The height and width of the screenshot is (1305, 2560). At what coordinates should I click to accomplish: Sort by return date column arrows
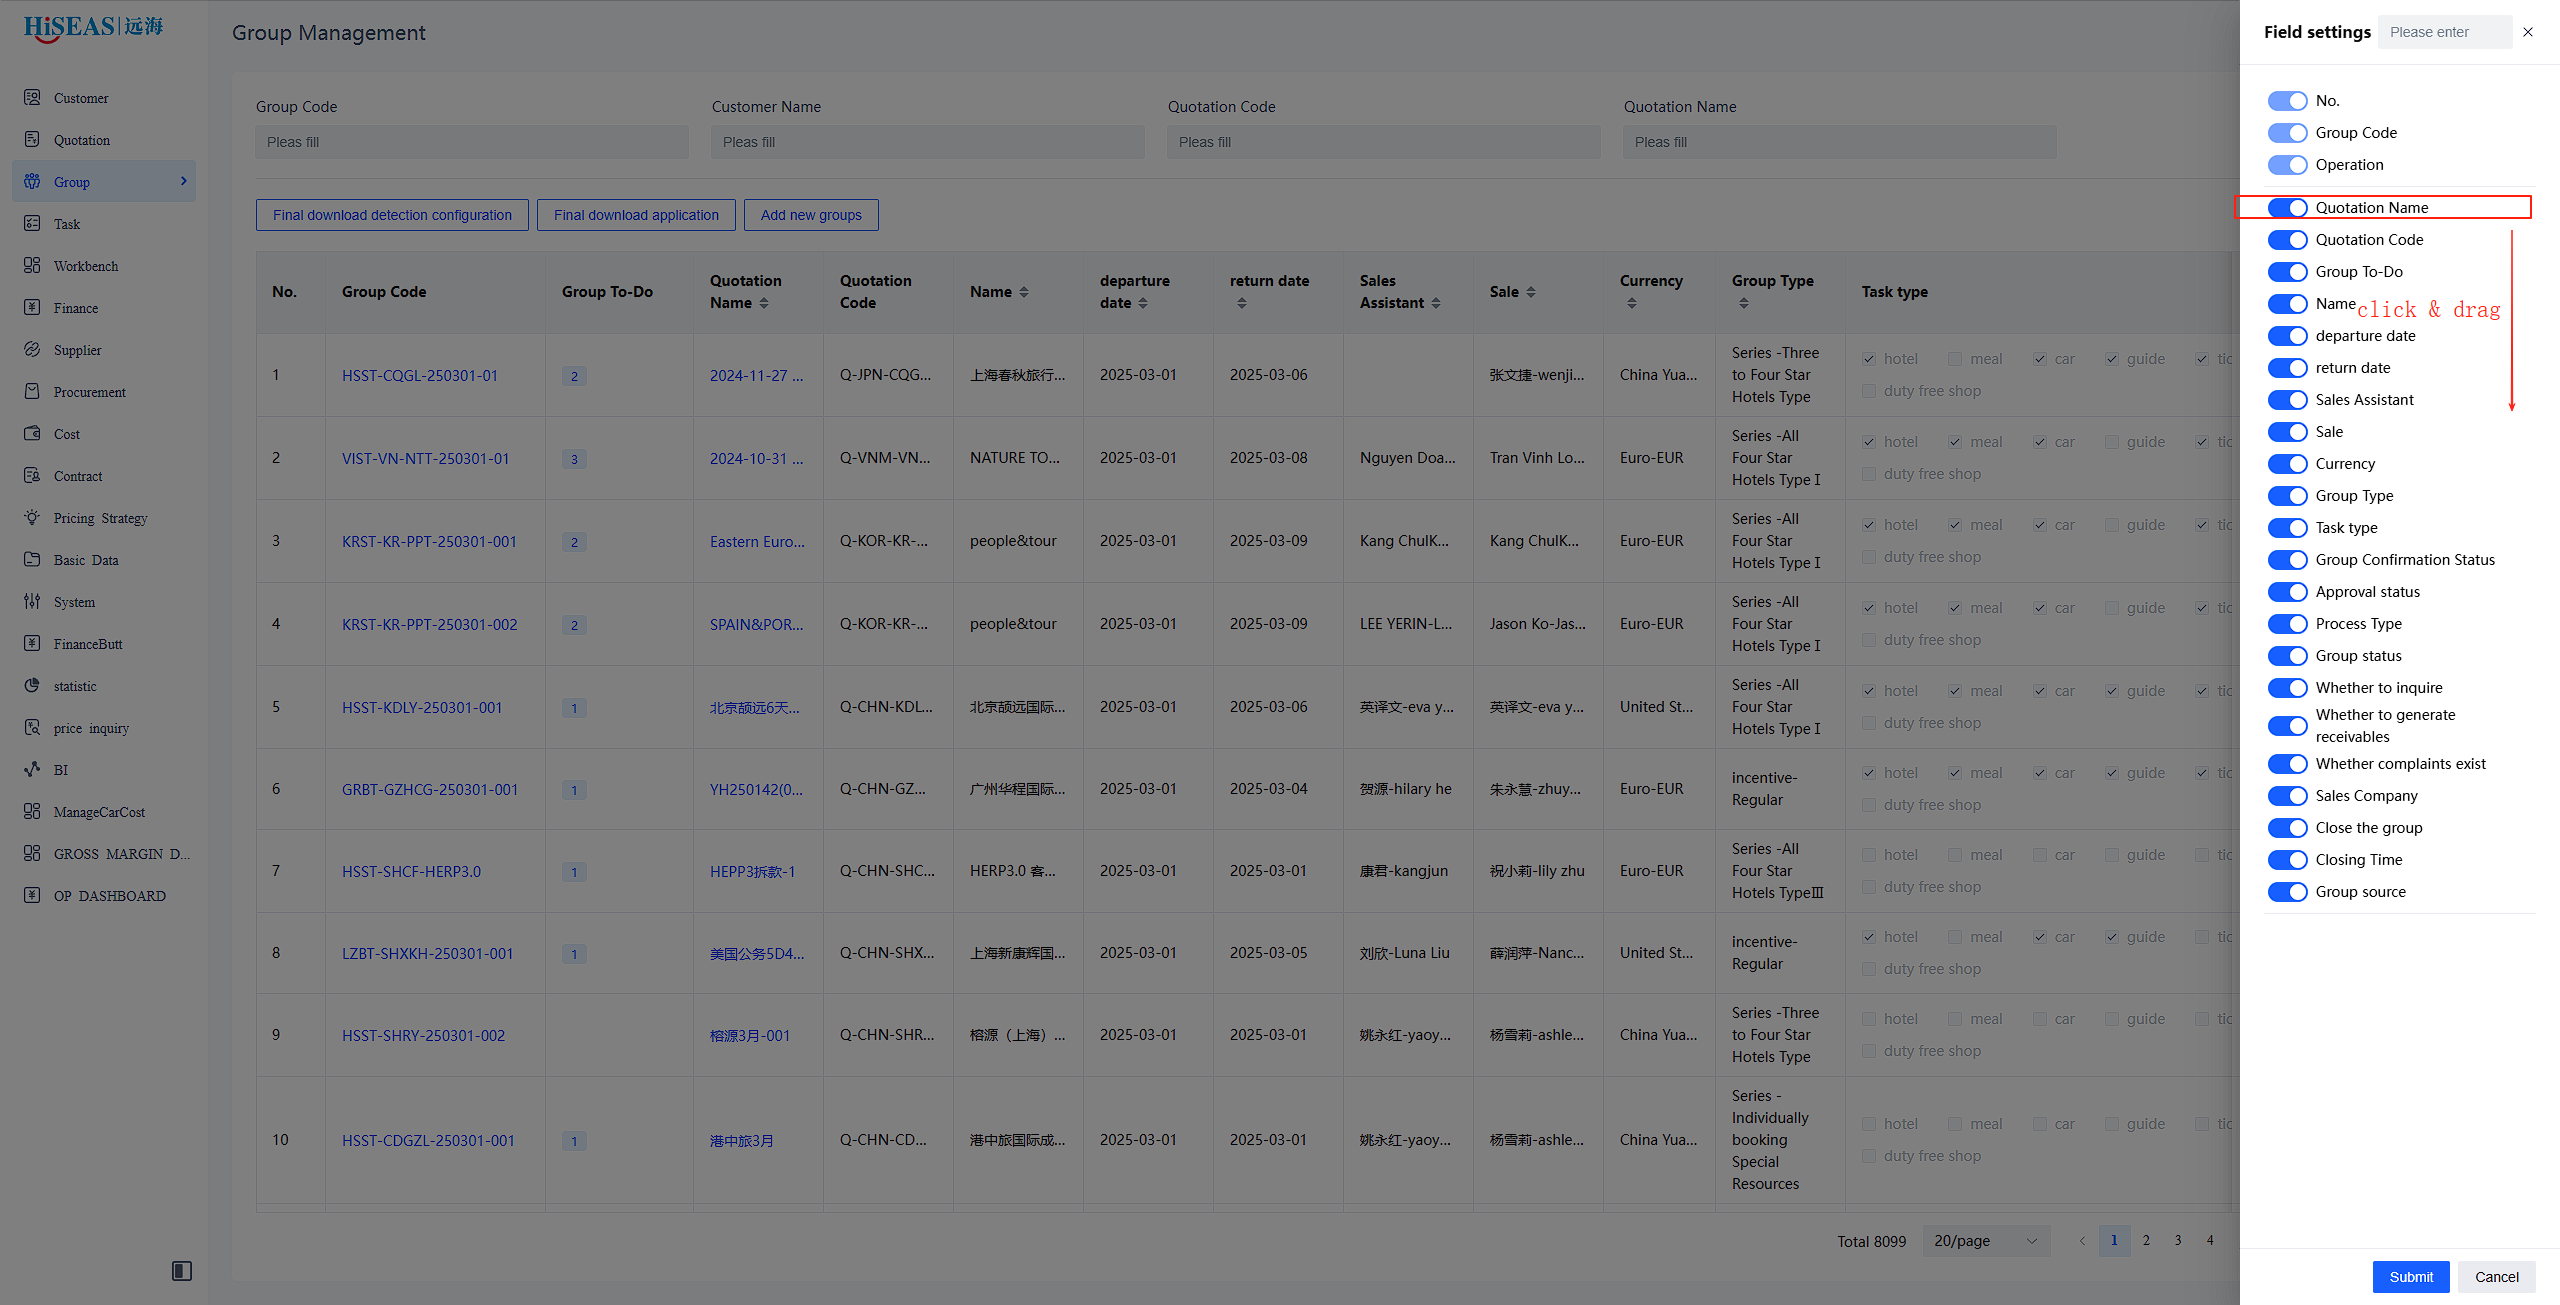coord(1242,303)
